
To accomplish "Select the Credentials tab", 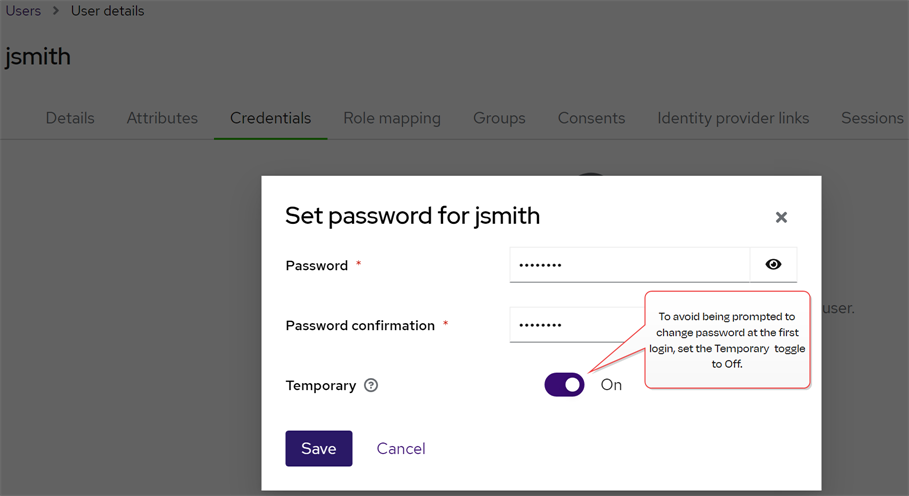I will [270, 118].
